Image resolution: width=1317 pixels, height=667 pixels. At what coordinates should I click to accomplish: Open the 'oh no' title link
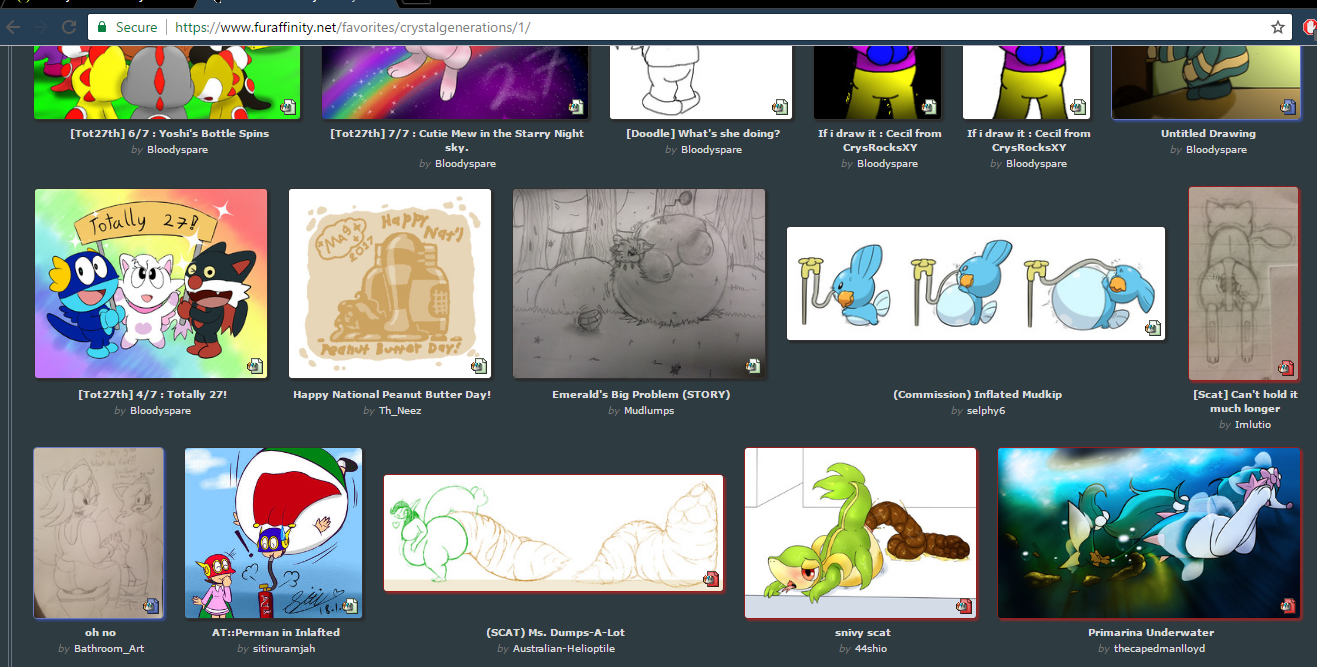[x=101, y=632]
